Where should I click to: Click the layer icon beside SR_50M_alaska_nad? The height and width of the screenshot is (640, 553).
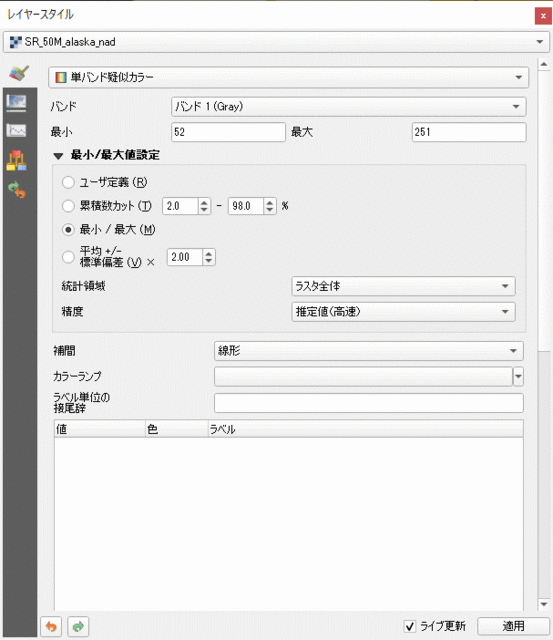(x=16, y=42)
